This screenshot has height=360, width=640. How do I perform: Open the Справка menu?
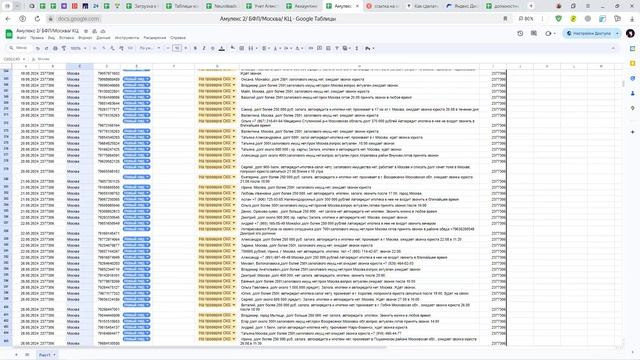pyautogui.click(x=178, y=38)
